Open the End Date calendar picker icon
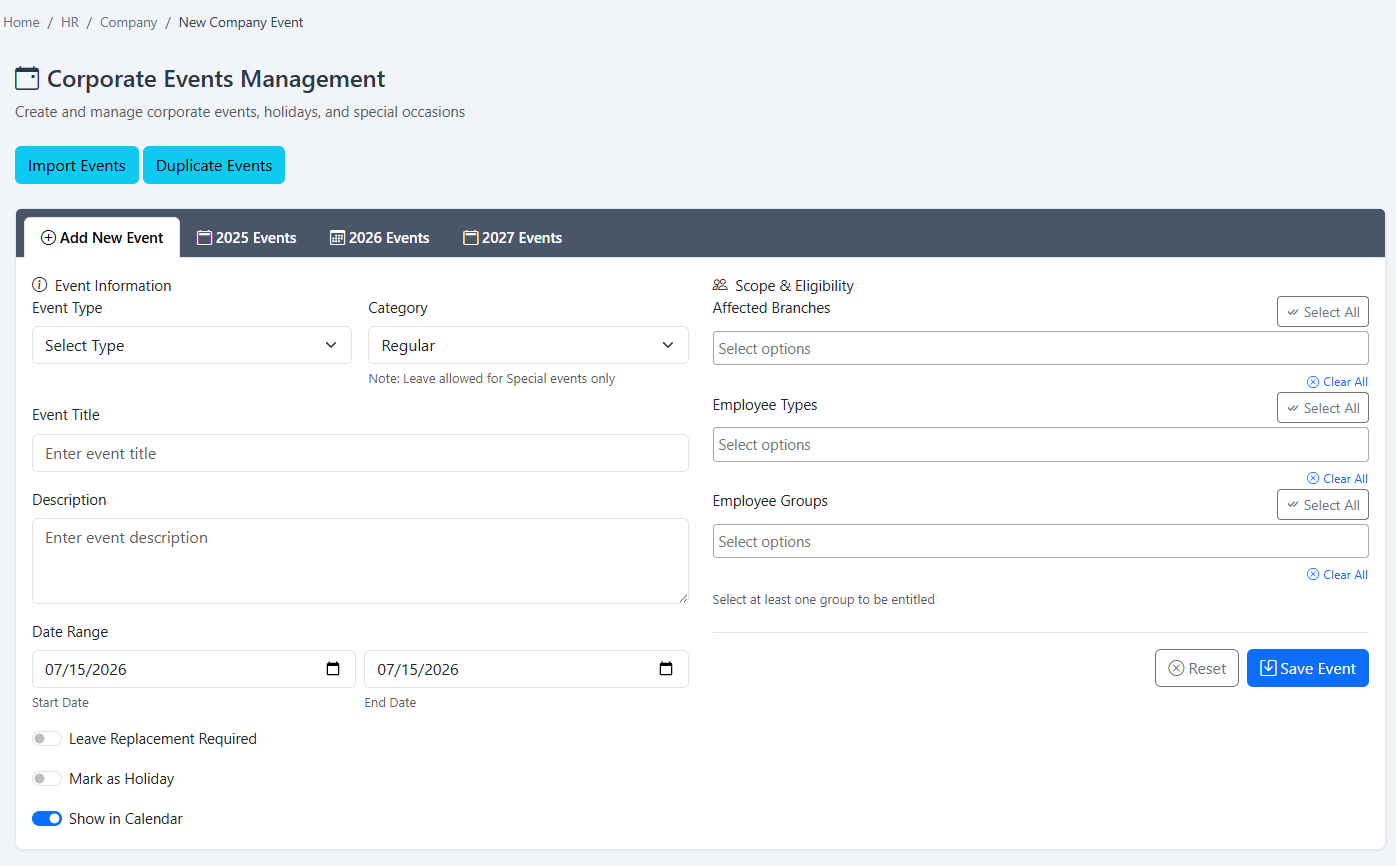 (666, 669)
